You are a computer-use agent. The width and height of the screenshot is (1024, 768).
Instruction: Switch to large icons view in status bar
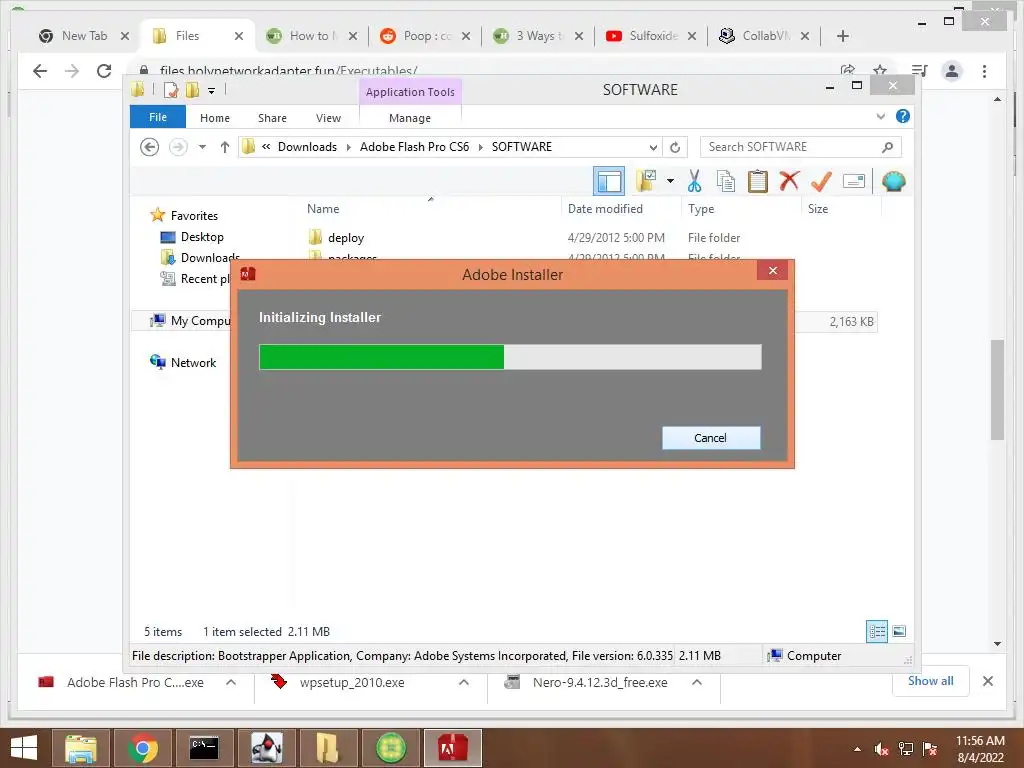click(899, 631)
